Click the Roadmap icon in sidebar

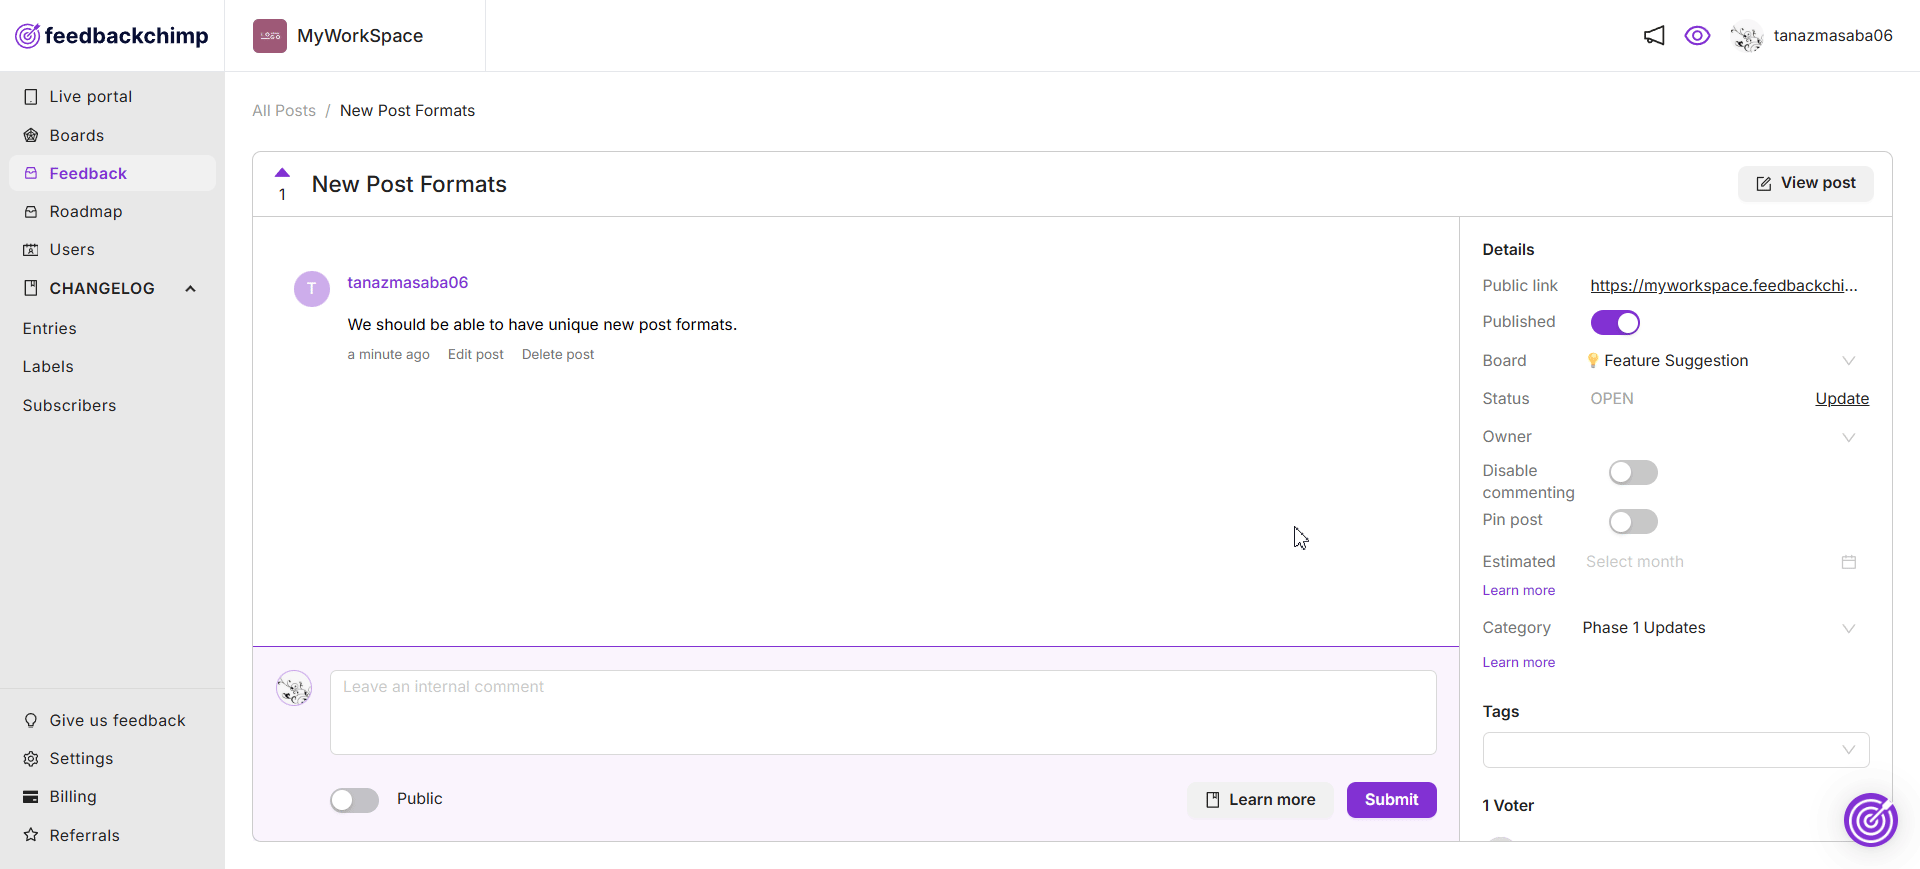[31, 212]
